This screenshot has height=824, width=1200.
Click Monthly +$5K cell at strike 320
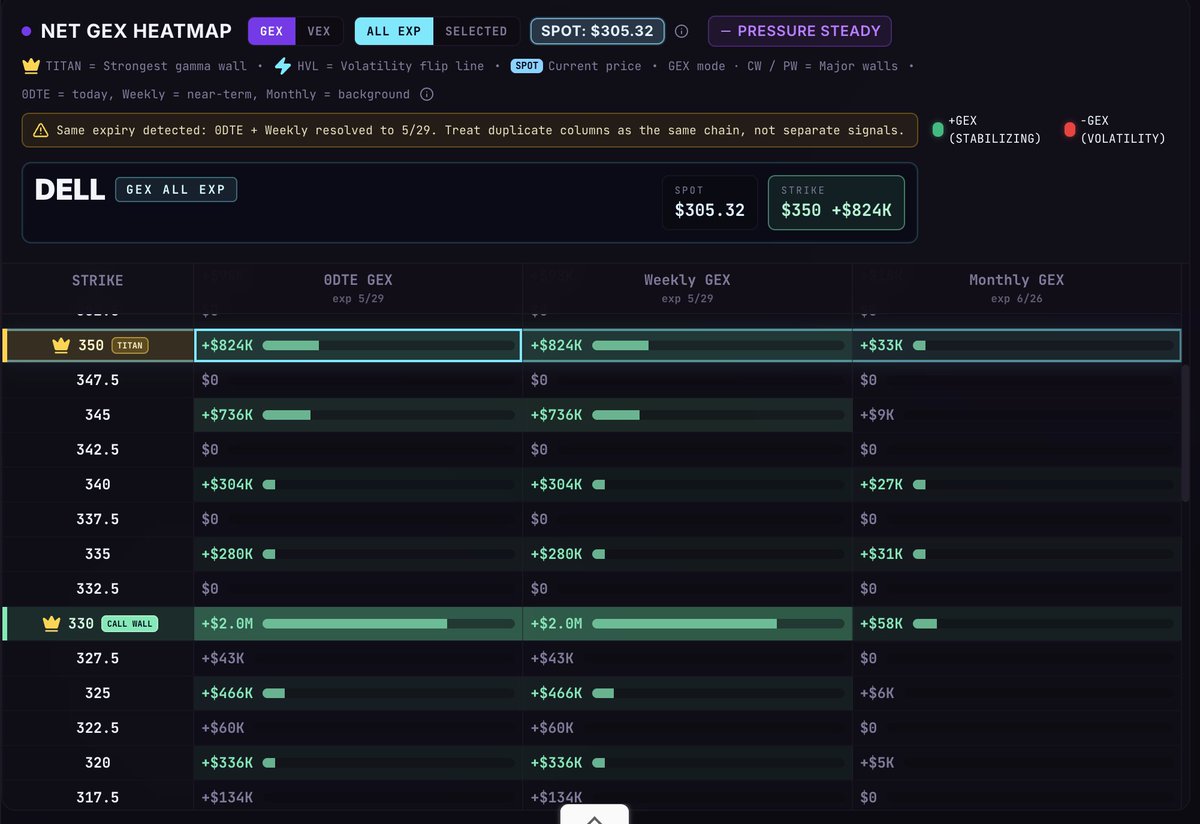tap(1017, 762)
